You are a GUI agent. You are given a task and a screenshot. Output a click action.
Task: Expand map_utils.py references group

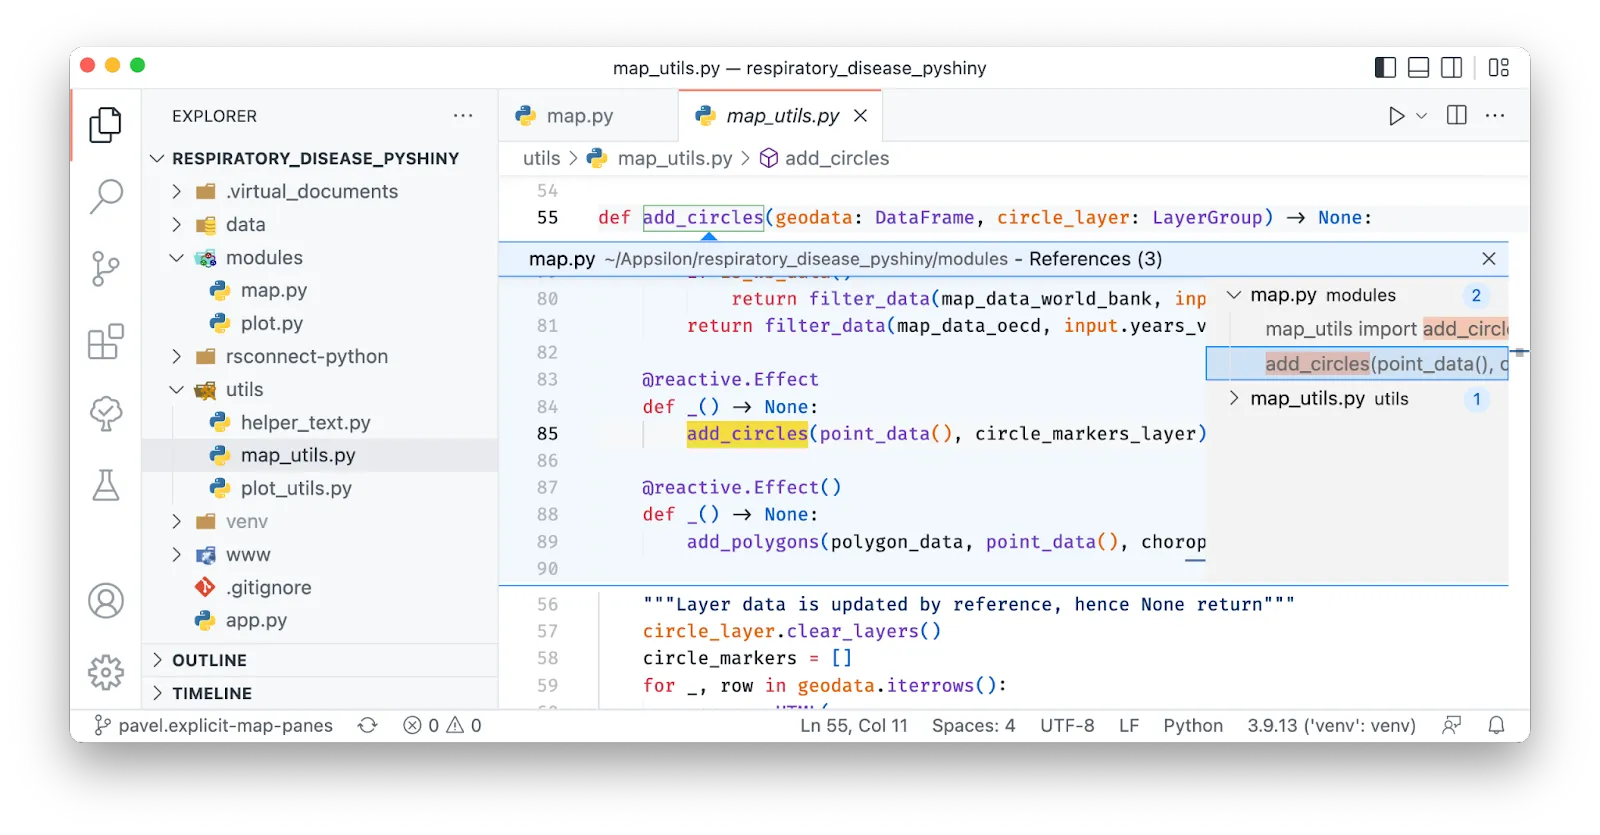pos(1234,399)
